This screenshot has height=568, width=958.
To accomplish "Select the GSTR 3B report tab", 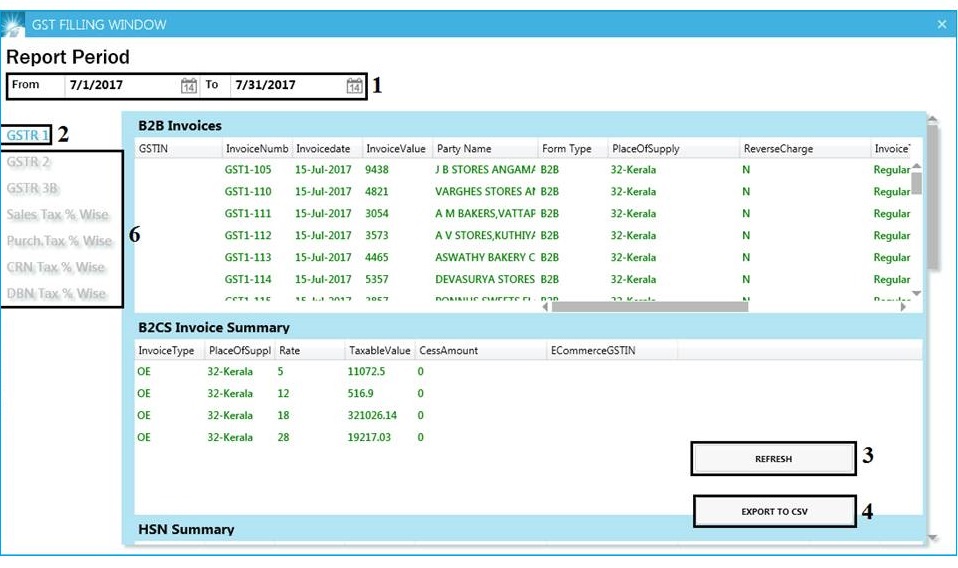I will (32, 188).
